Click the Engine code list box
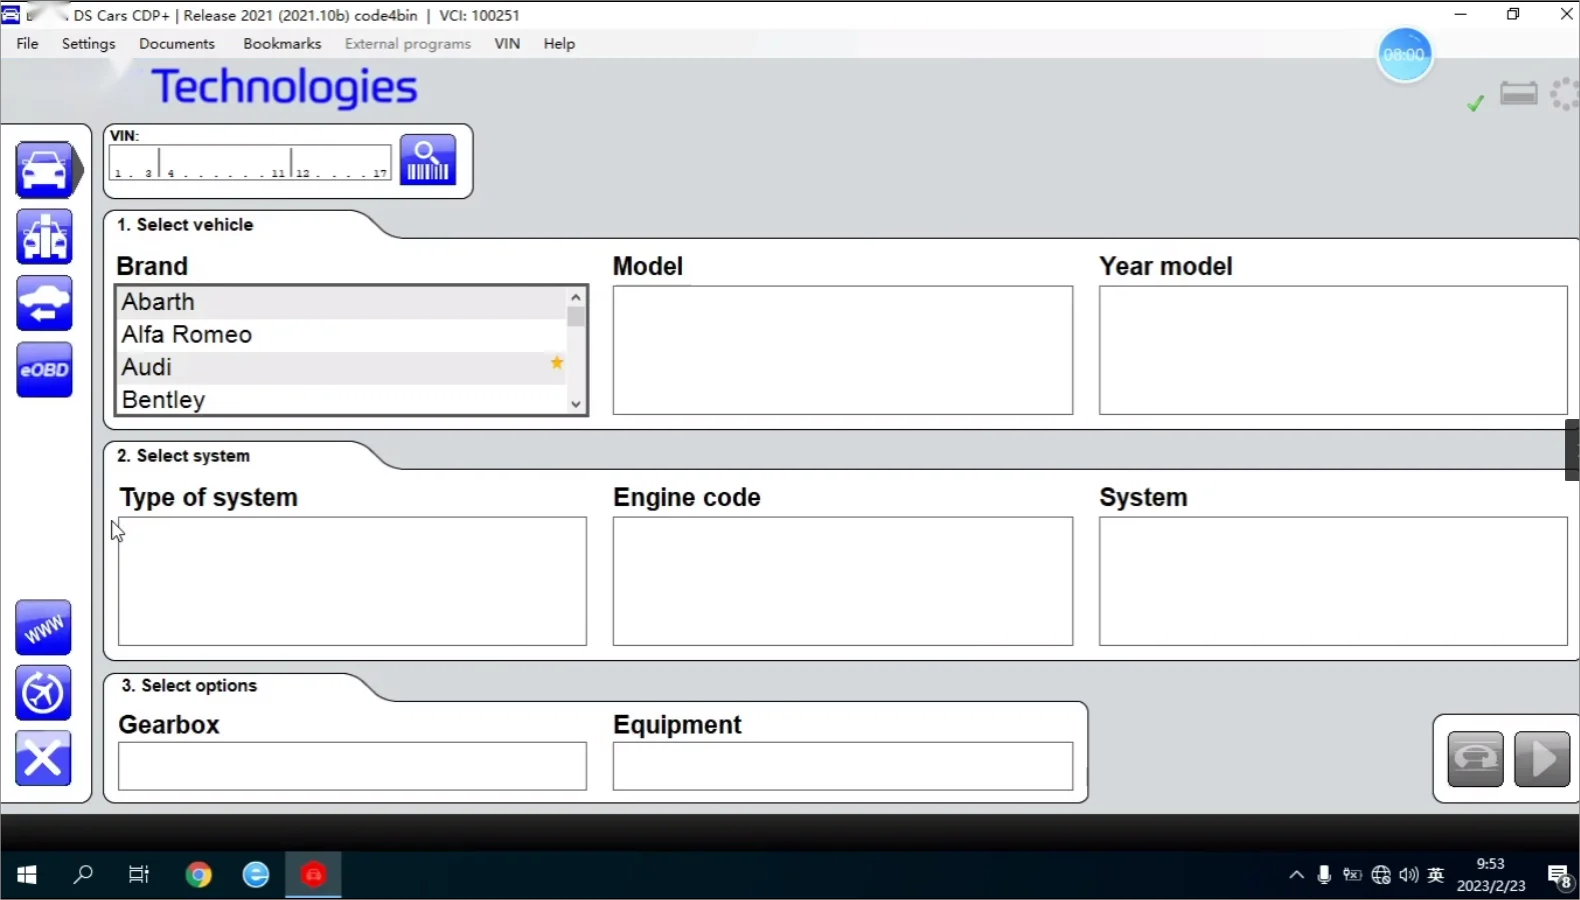1580x900 pixels. pos(843,581)
